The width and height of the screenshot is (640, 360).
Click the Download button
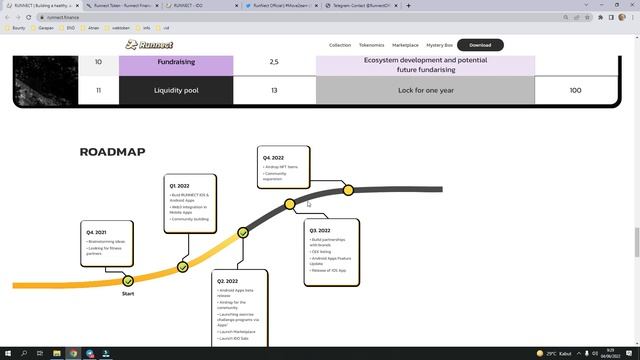pos(480,45)
